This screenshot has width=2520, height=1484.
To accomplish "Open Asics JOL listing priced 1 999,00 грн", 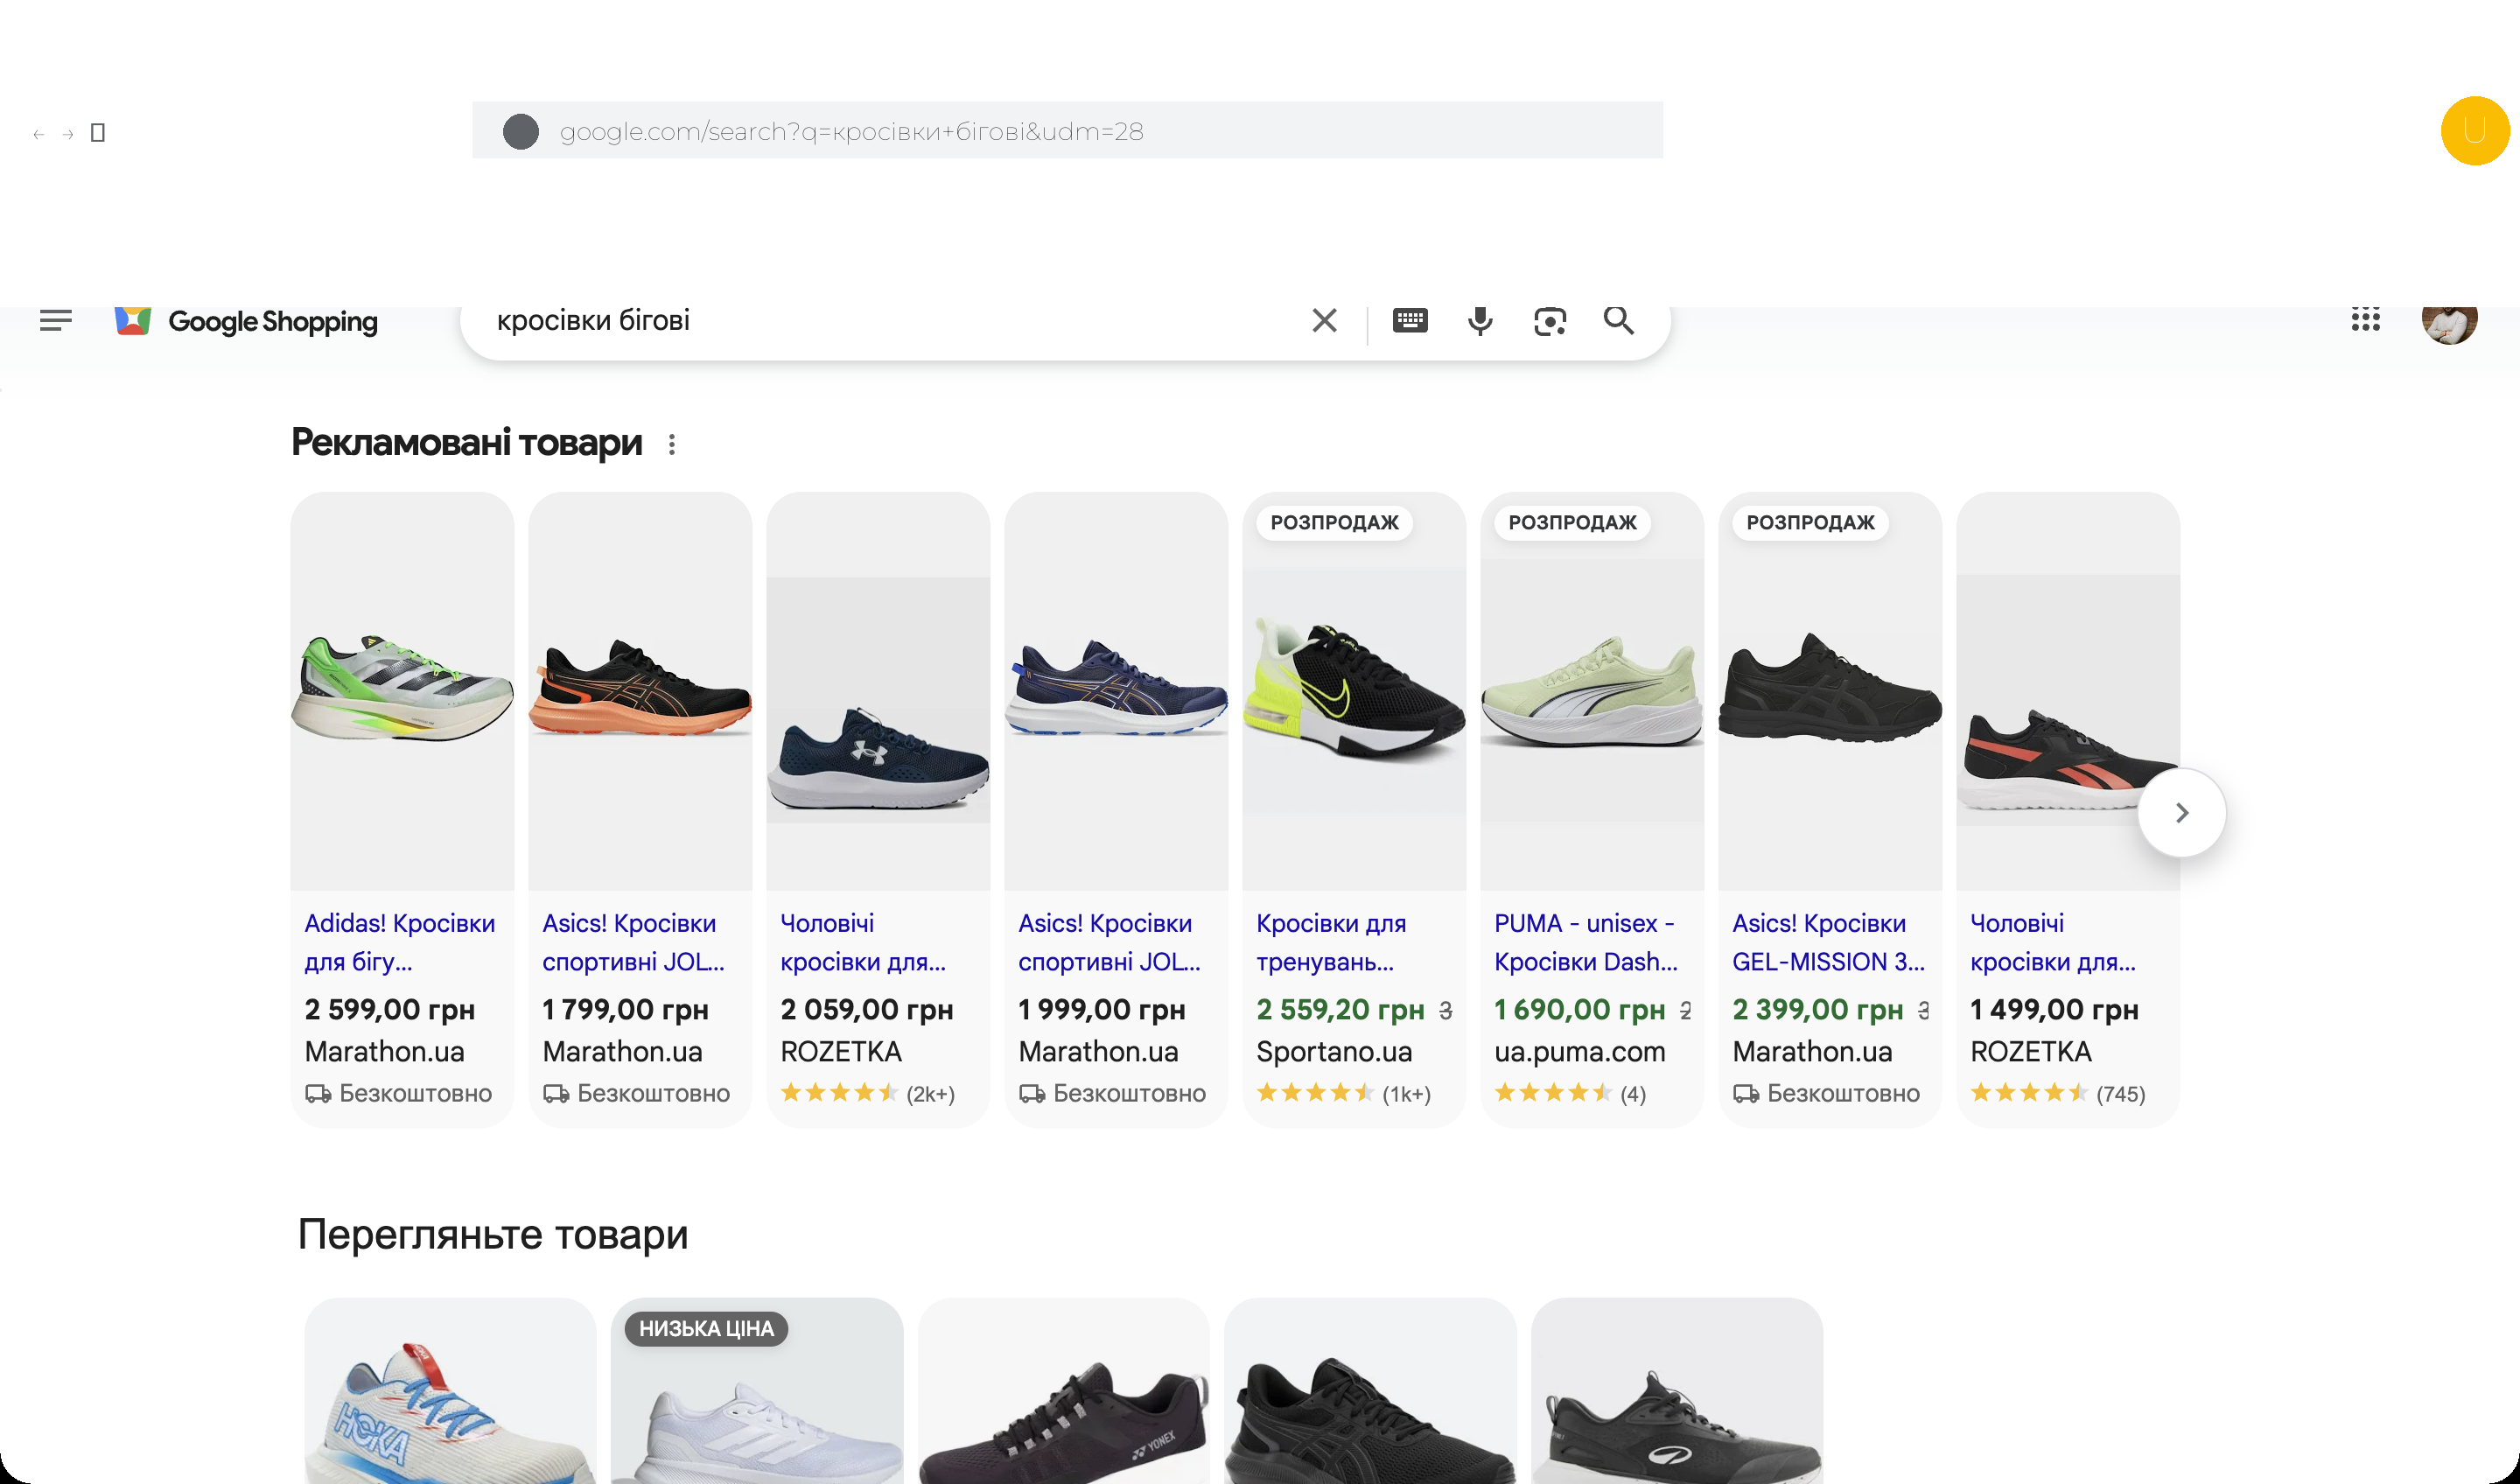I will pyautogui.click(x=1110, y=942).
